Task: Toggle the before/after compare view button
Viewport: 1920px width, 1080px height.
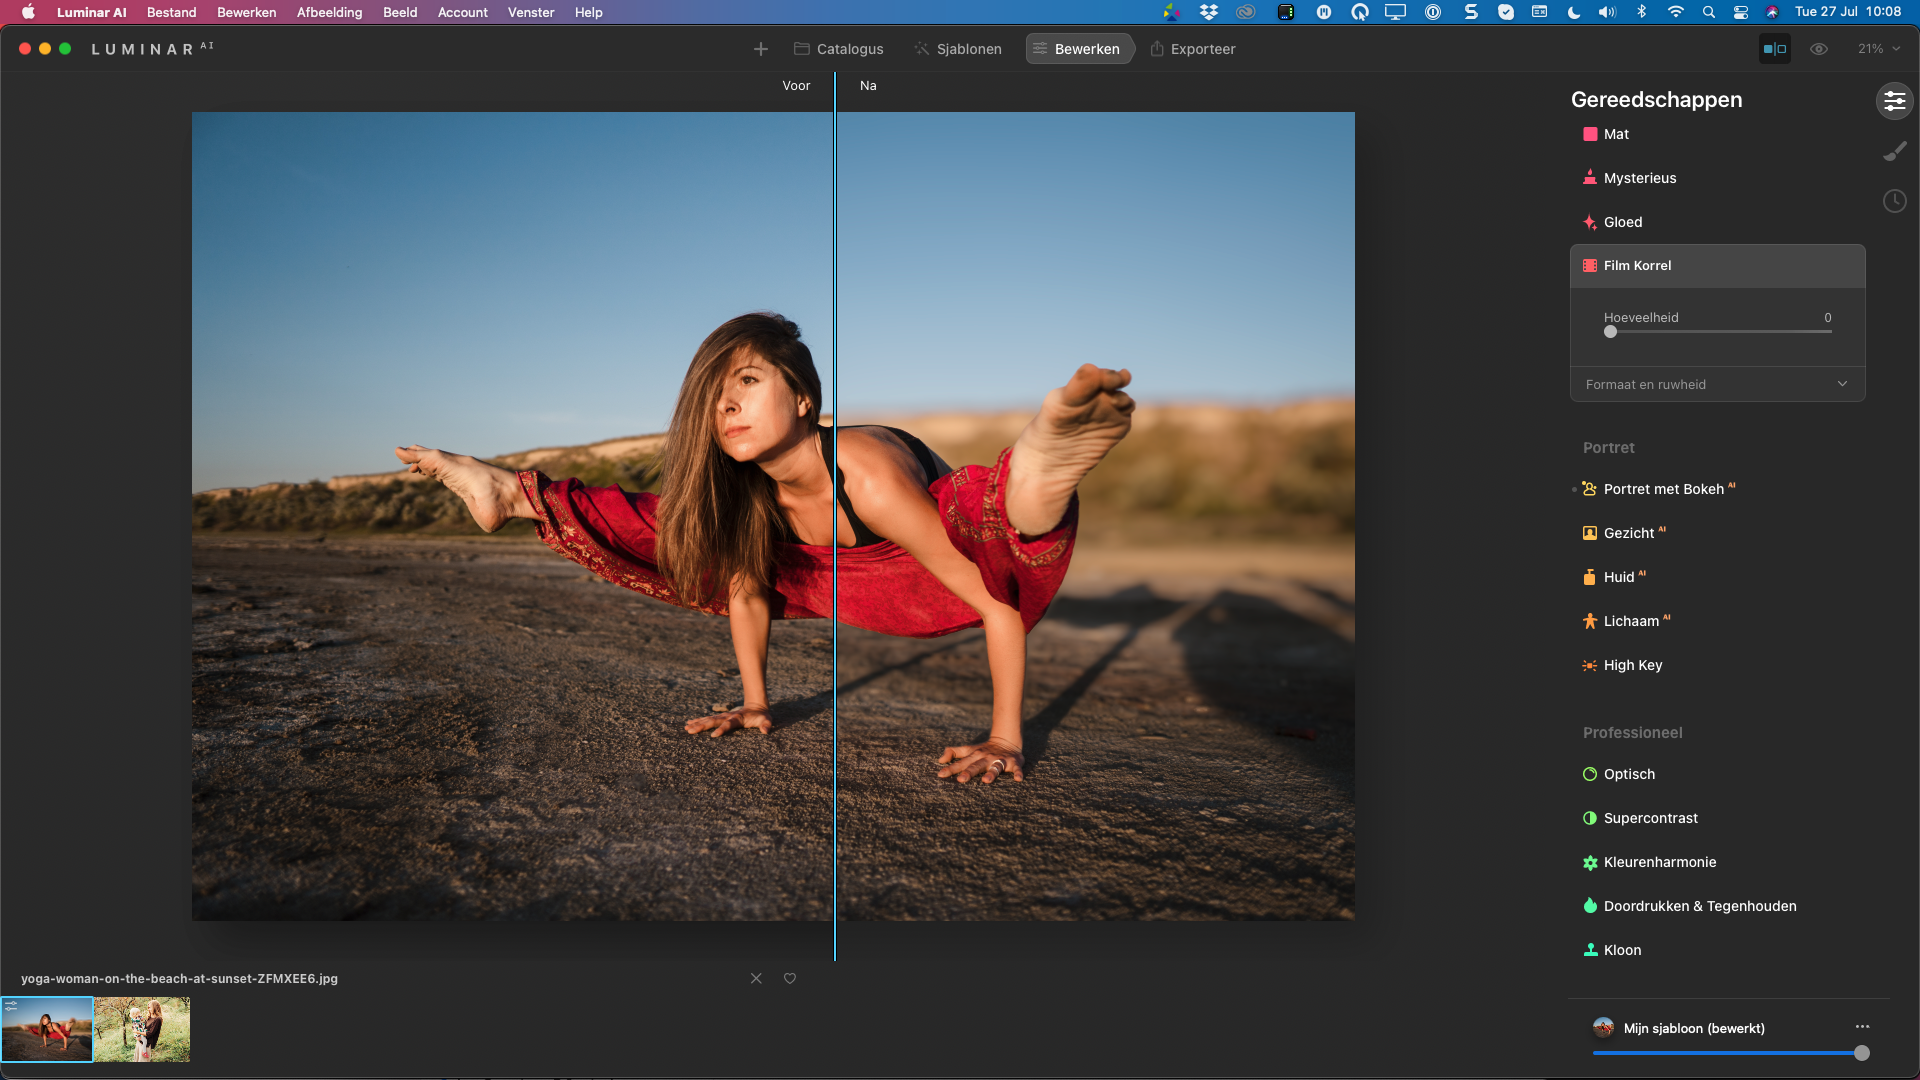Action: (1774, 49)
